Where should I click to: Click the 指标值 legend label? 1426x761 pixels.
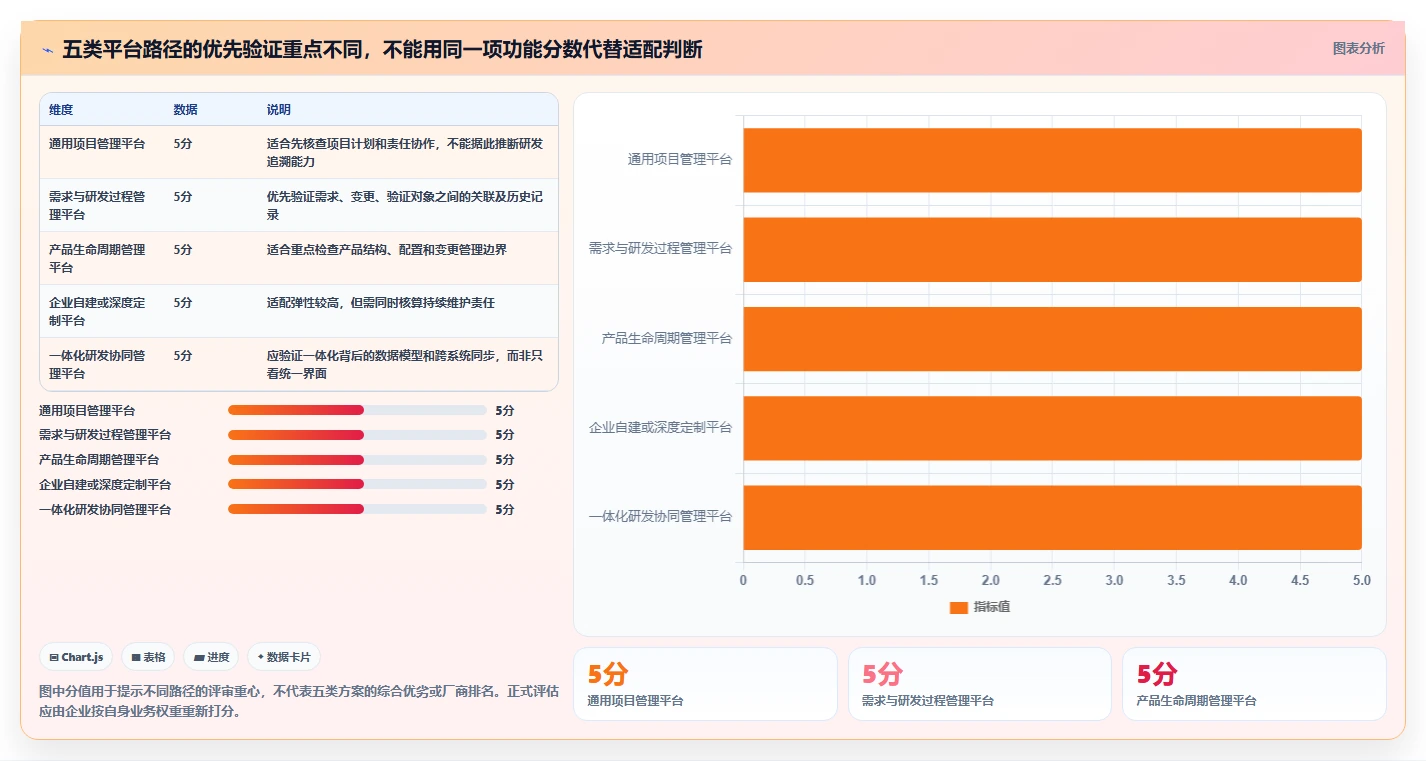tap(992, 607)
